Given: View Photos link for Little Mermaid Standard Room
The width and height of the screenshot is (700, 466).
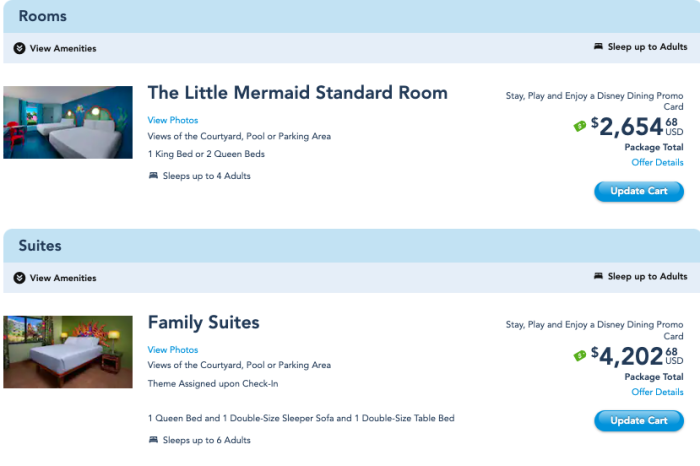Looking at the screenshot, I should click(x=173, y=120).
